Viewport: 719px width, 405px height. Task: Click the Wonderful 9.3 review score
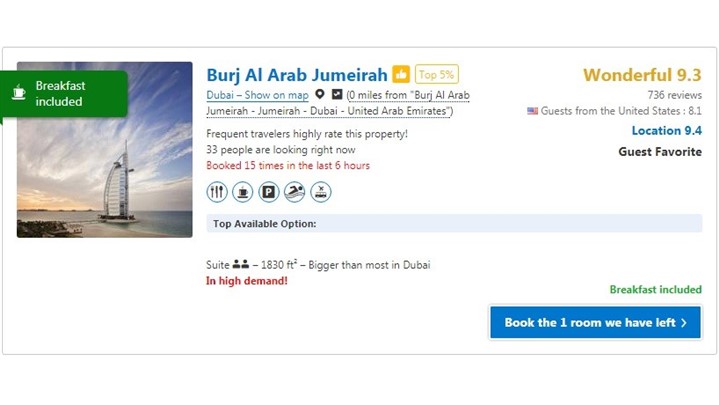[642, 75]
